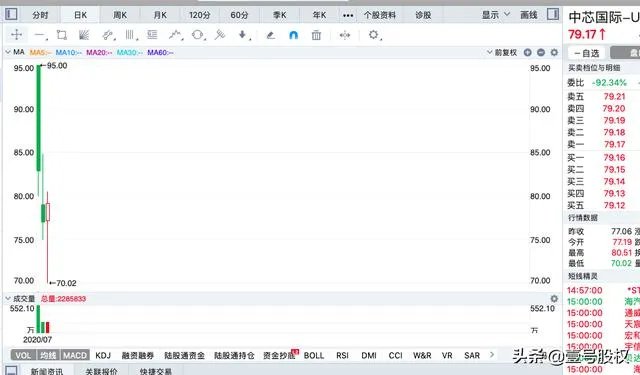Click the minus zoom-out circle icon
Viewport: 640px width, 375px height.
[541, 52]
